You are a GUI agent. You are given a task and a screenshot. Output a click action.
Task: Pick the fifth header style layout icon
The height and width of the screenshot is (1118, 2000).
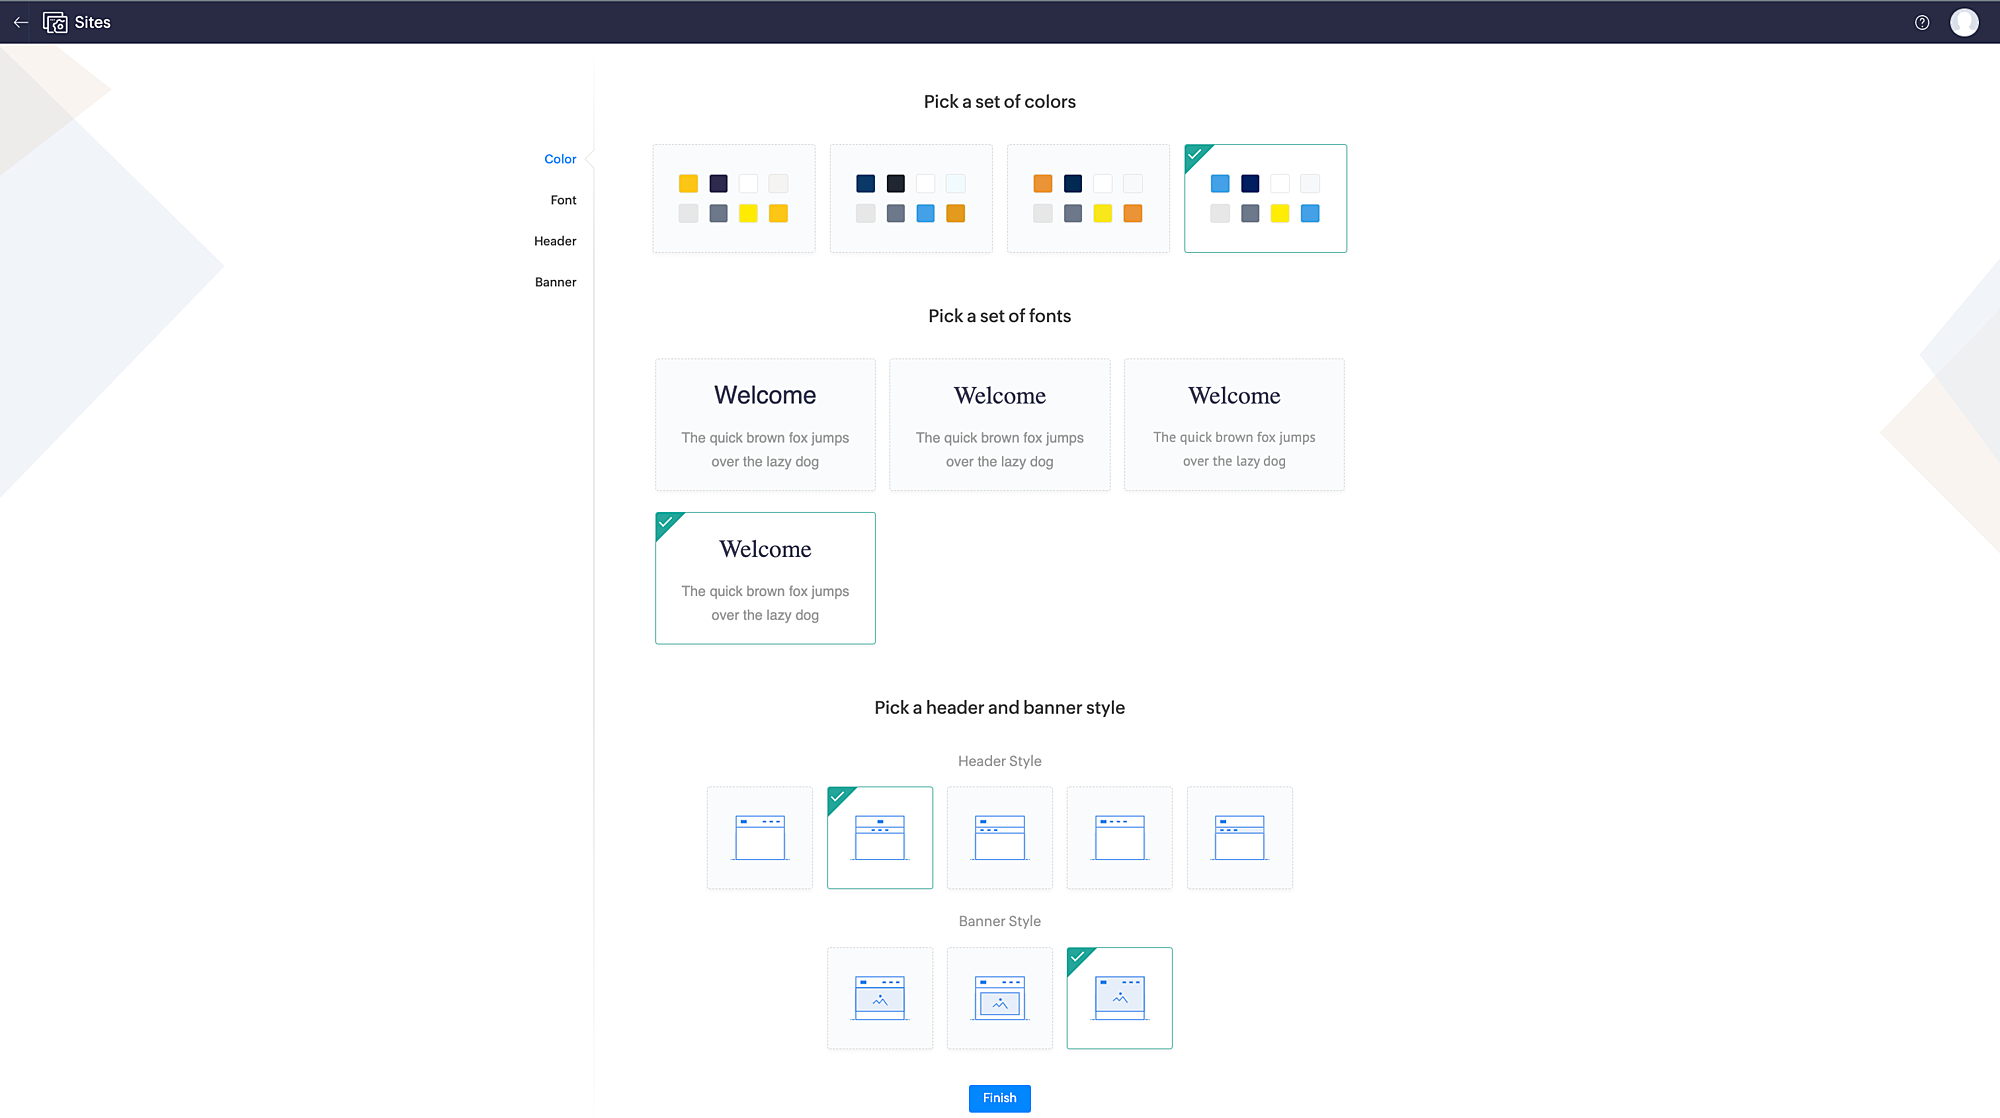point(1240,838)
